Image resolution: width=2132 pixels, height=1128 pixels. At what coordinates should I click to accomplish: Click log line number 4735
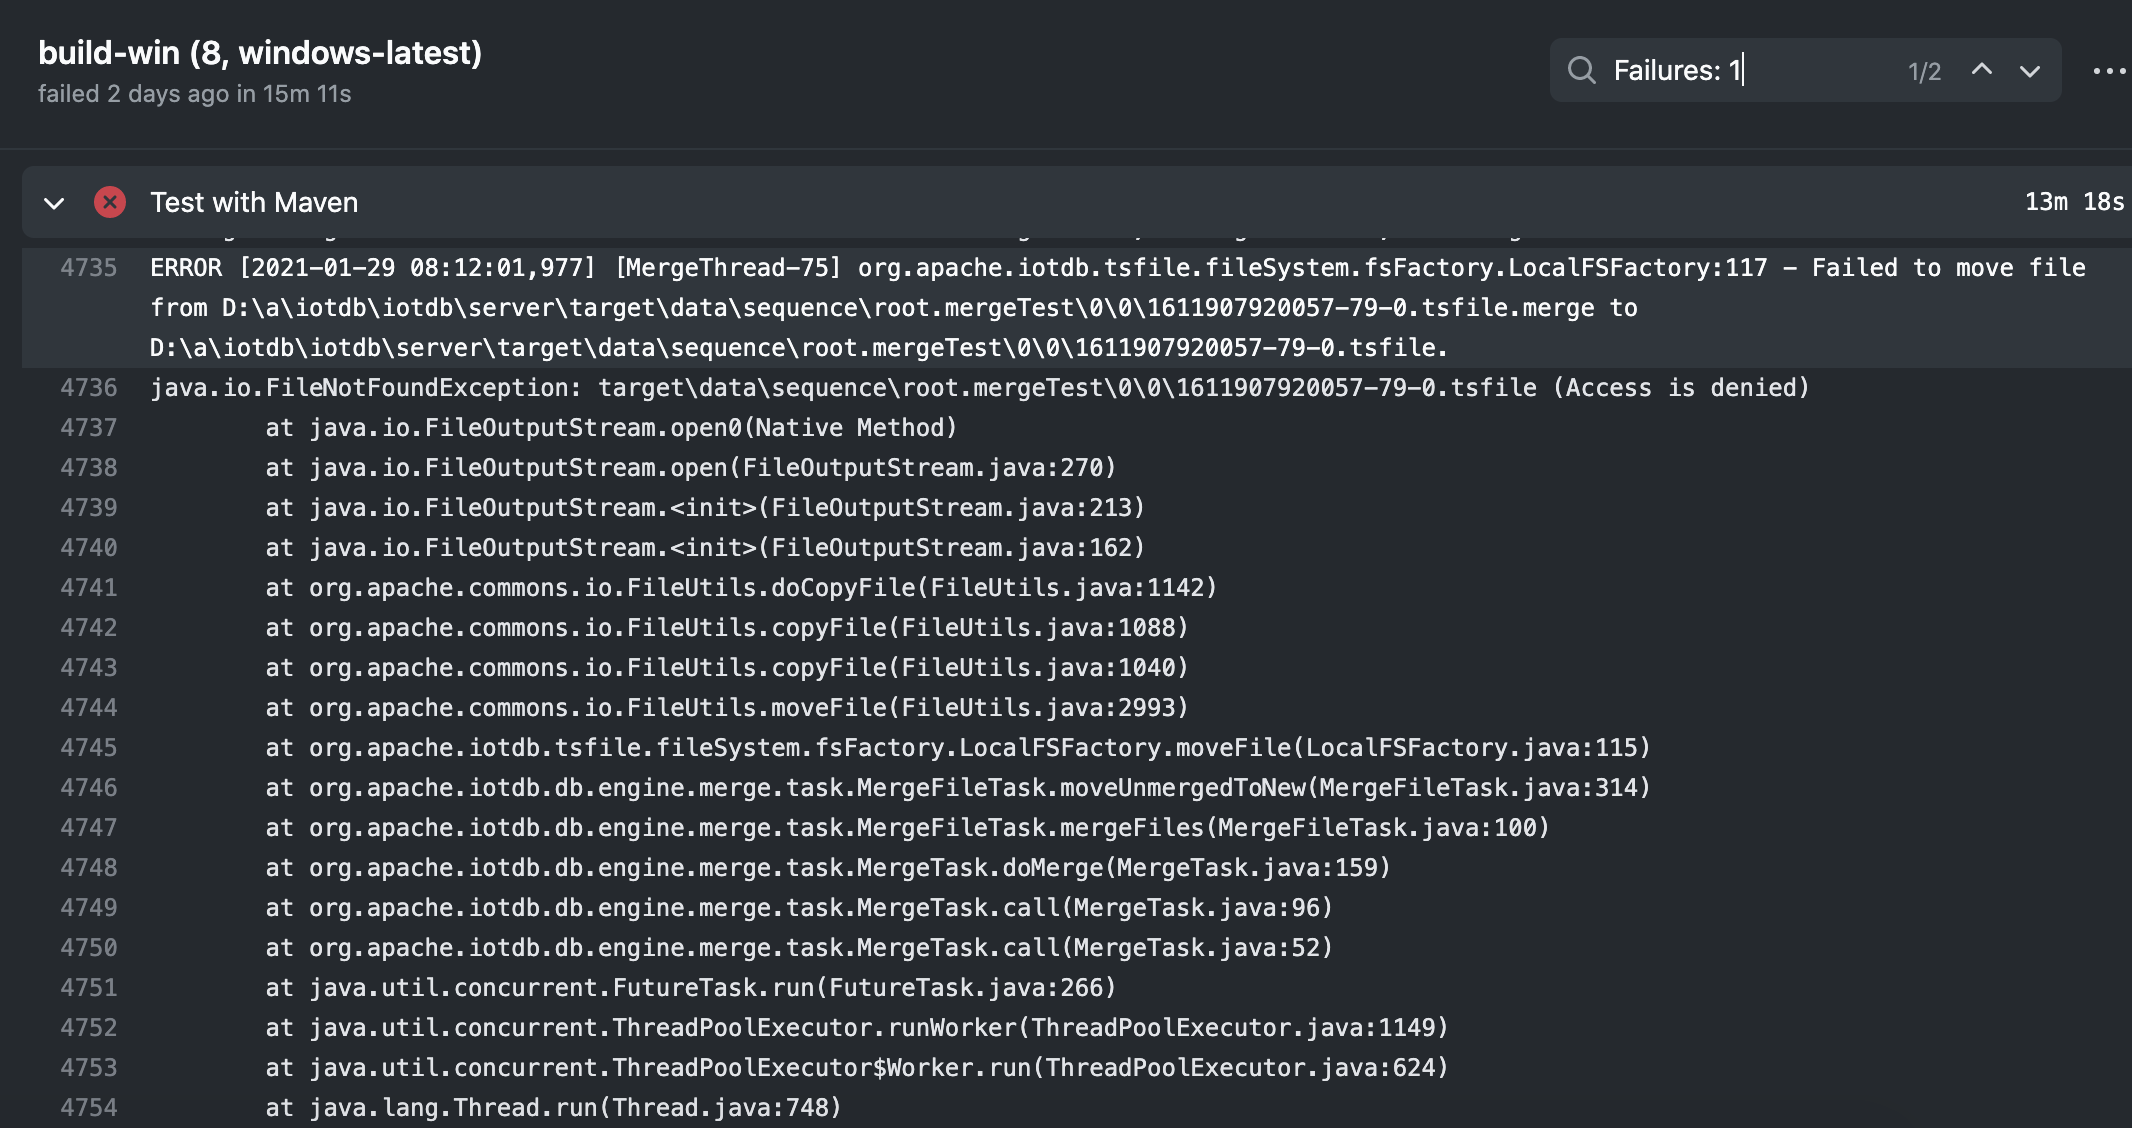89,268
